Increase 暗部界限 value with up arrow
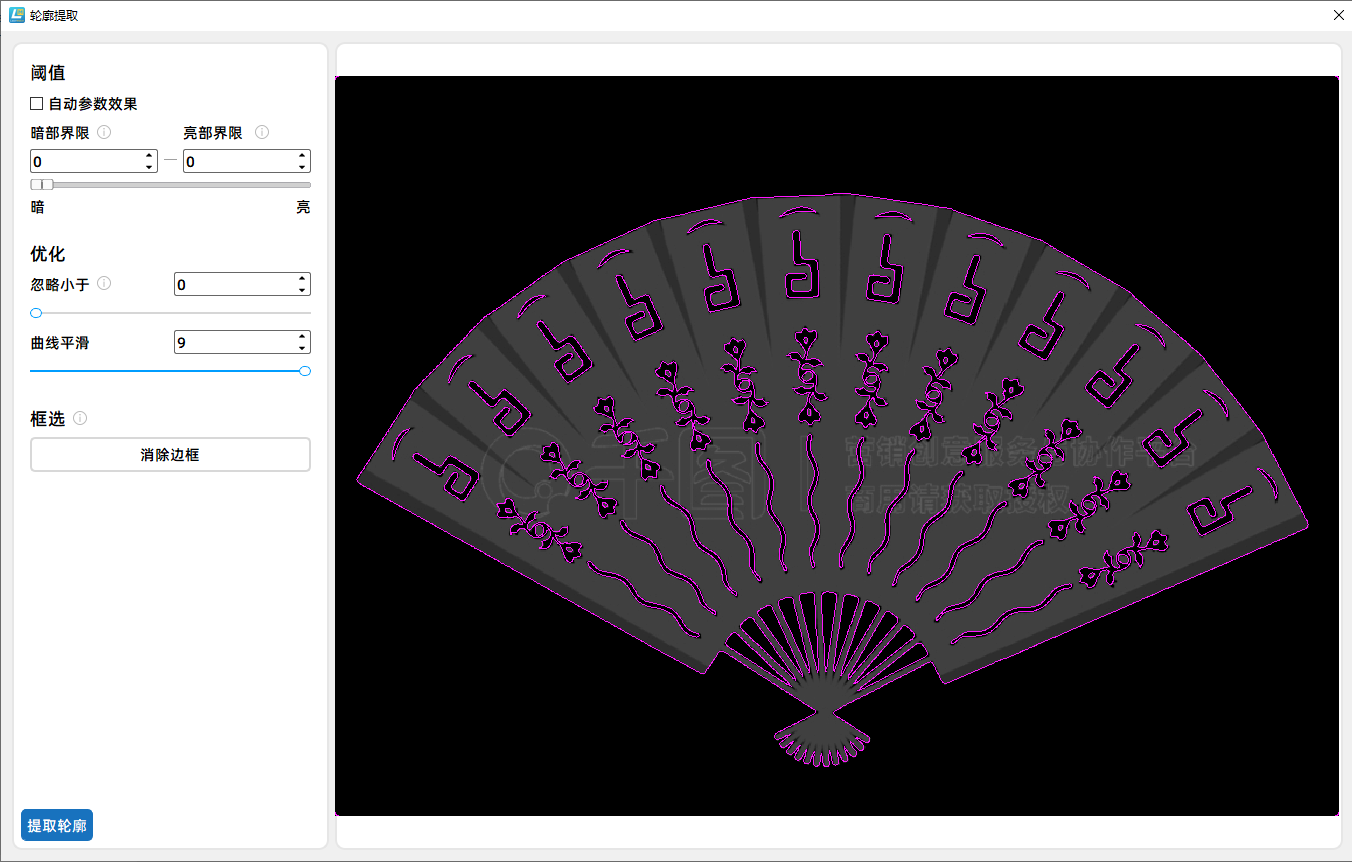The width and height of the screenshot is (1352, 862). [x=149, y=156]
